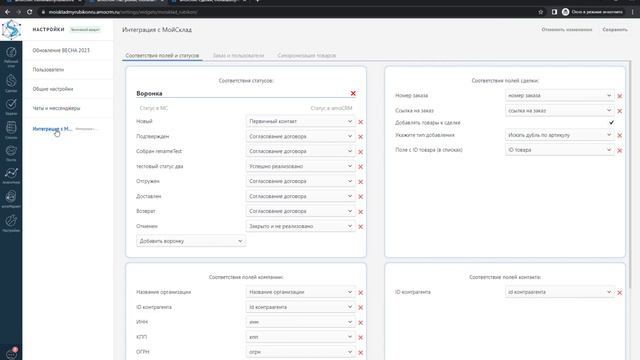
Task: Open ID контрагента dropdown in contact fields panel
Action: click(x=560, y=292)
